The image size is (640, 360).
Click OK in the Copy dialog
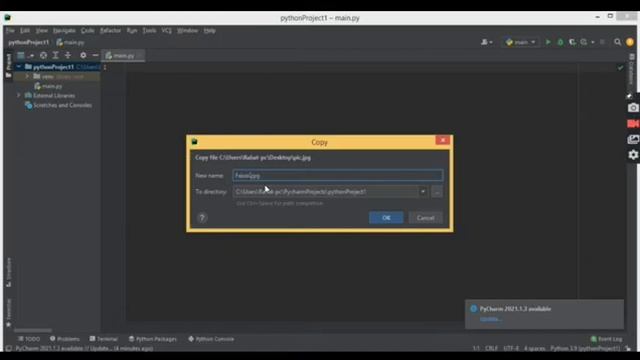tap(386, 218)
